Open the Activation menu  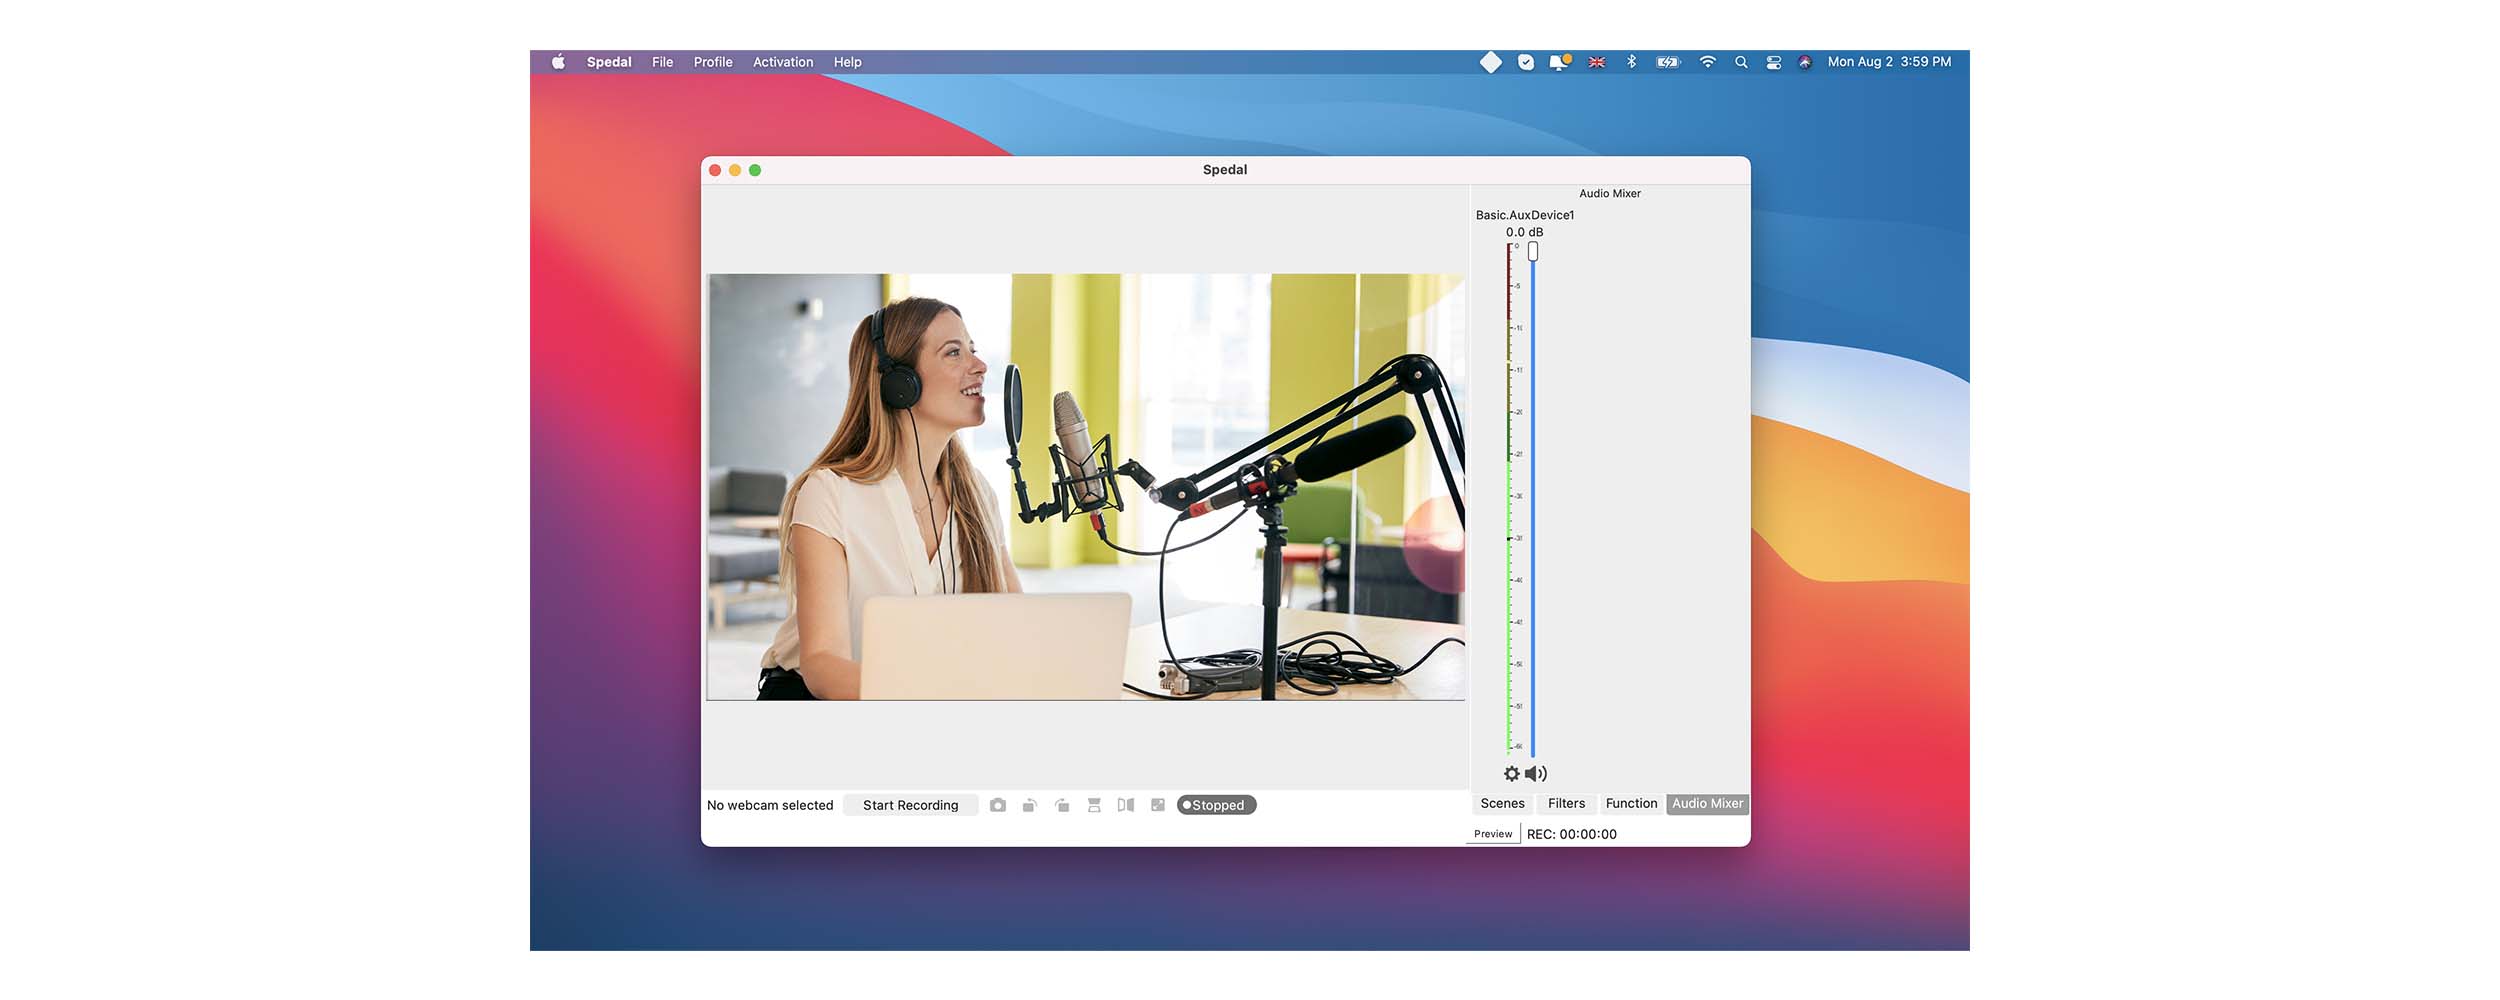click(783, 62)
